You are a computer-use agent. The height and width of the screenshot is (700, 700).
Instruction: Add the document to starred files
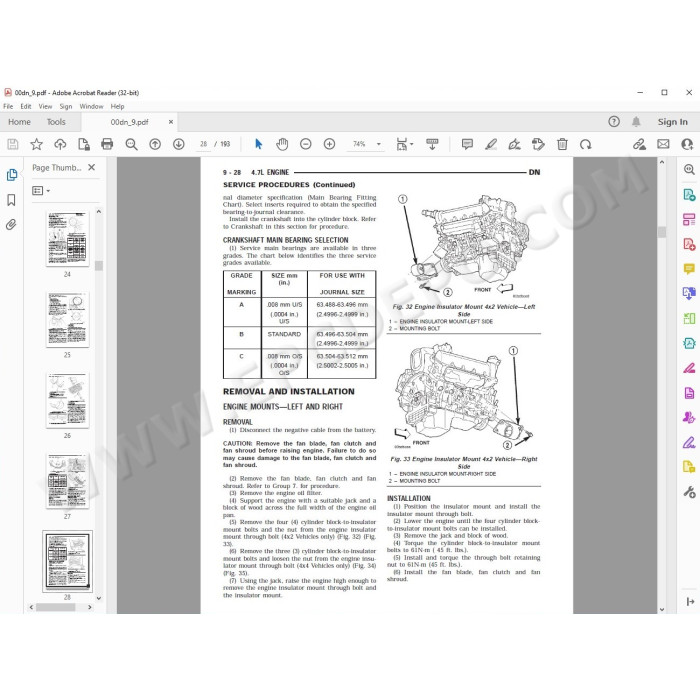37,144
